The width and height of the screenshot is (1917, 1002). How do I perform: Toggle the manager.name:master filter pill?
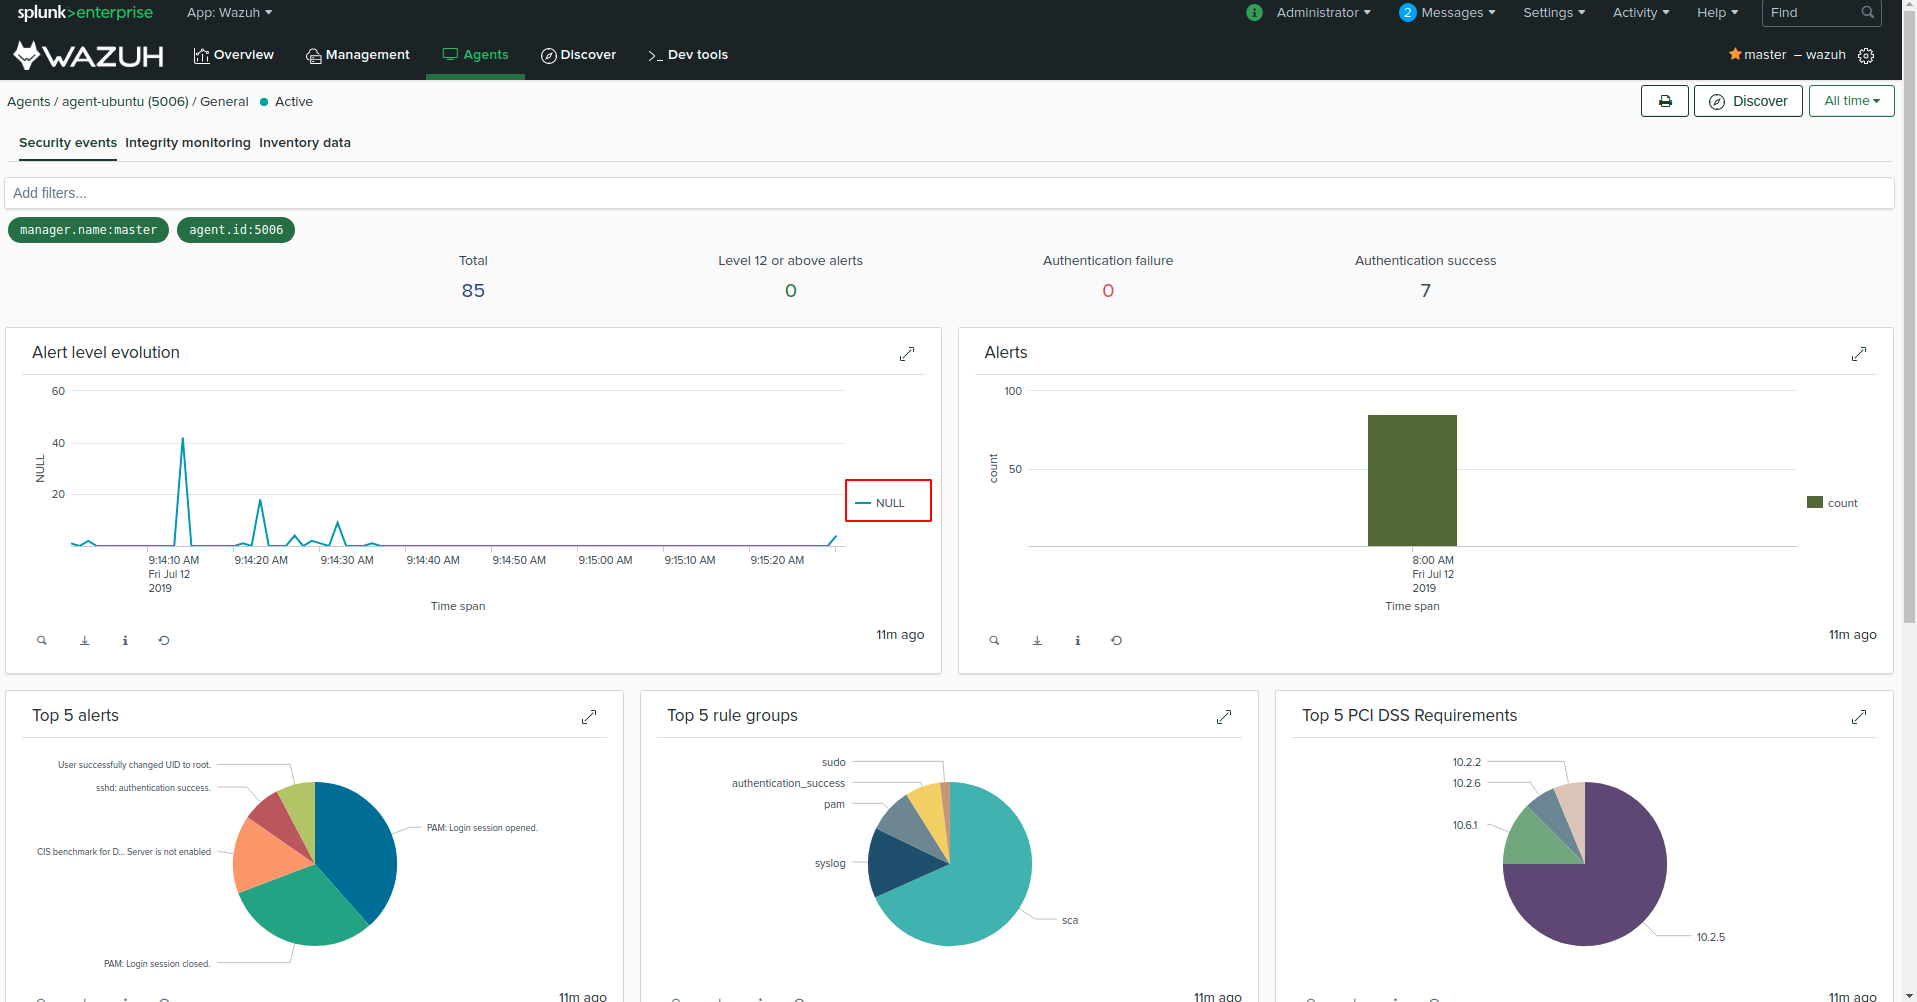(x=88, y=230)
